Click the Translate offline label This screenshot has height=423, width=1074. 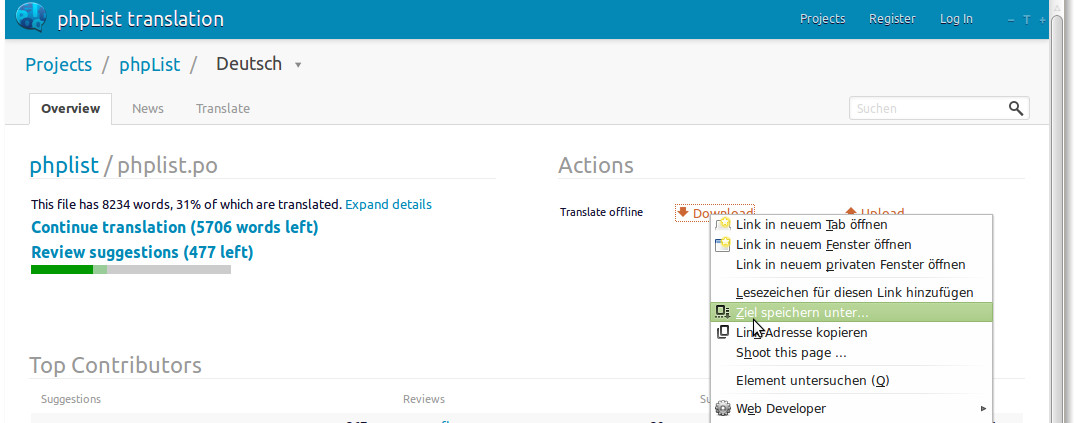pyautogui.click(x=601, y=212)
